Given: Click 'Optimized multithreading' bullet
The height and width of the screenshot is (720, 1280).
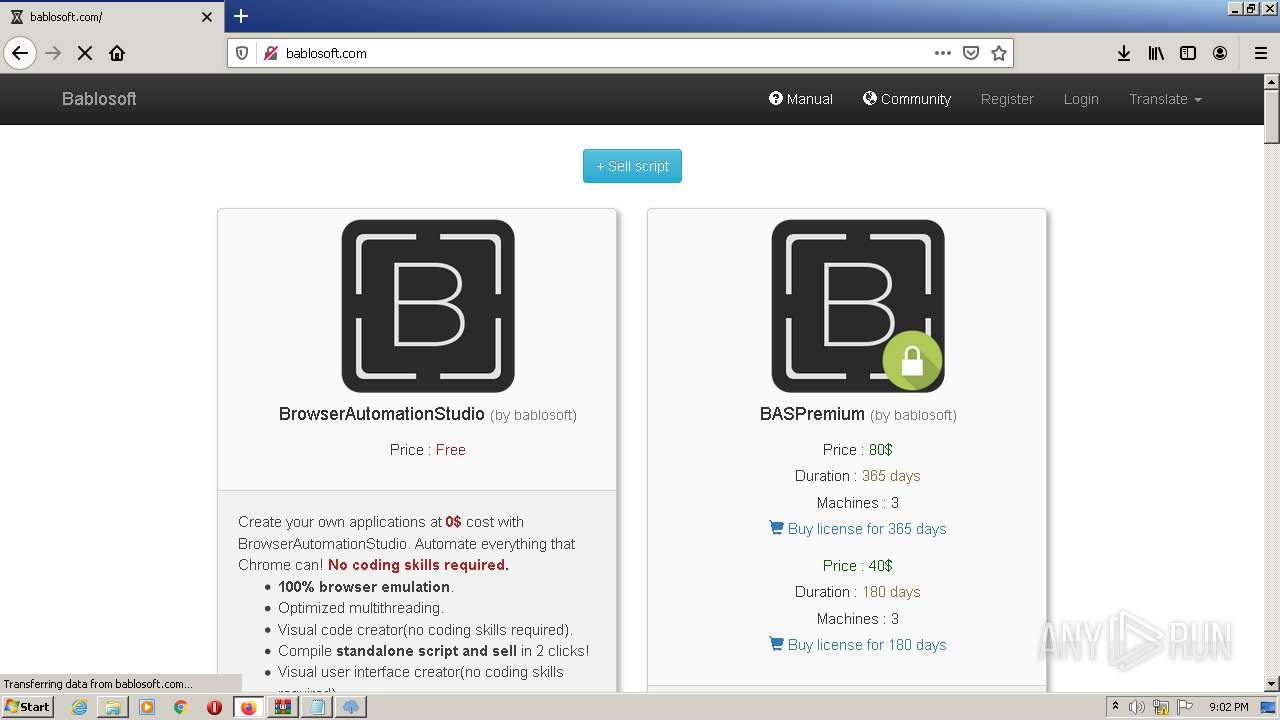Looking at the screenshot, I should tap(360, 608).
